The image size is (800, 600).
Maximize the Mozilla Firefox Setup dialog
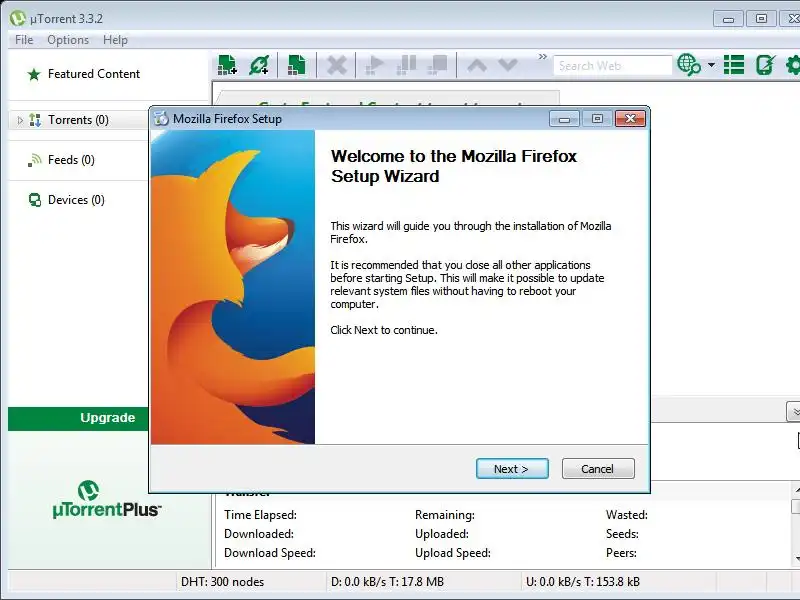pos(597,119)
